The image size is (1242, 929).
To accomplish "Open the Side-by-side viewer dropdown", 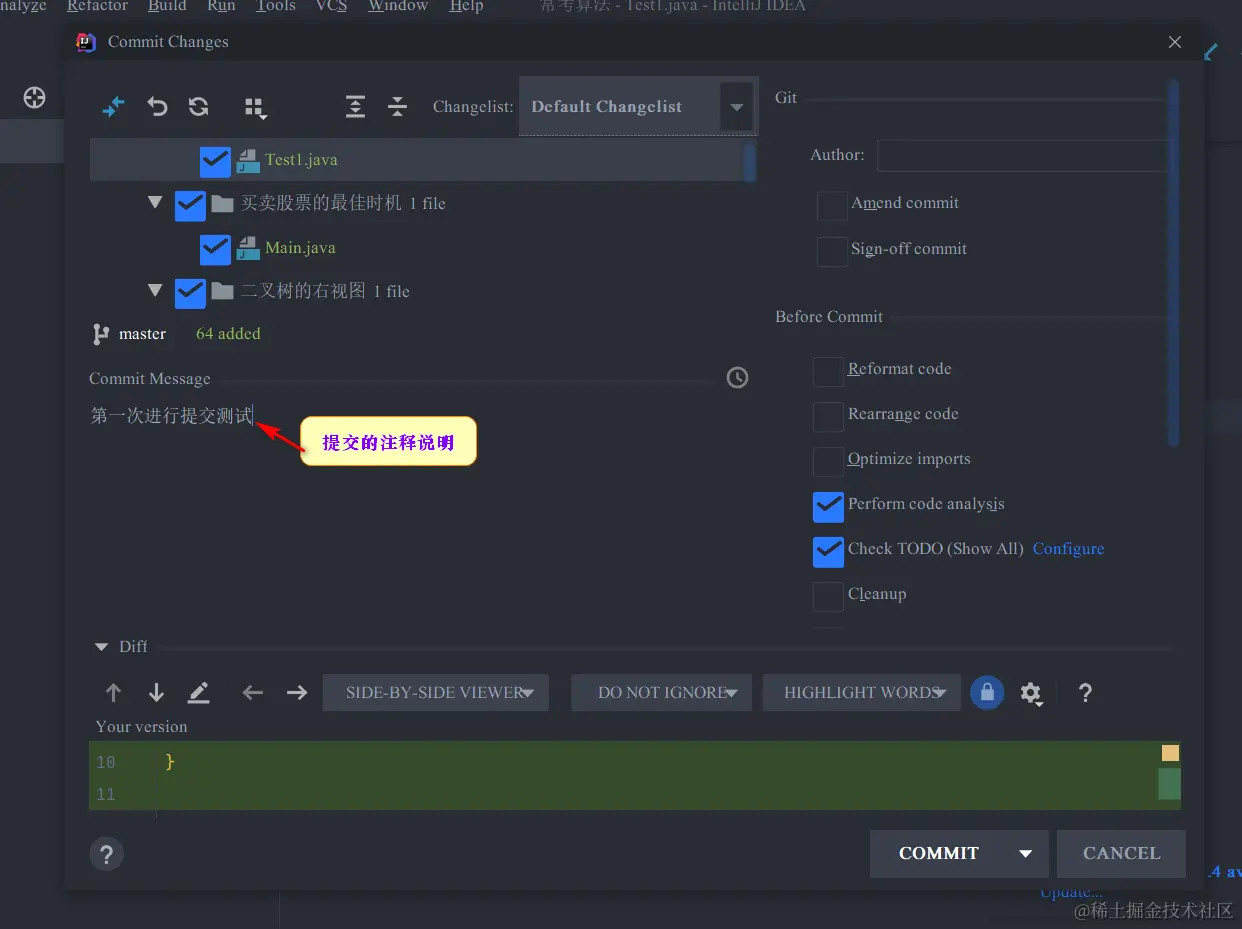I will pos(435,692).
